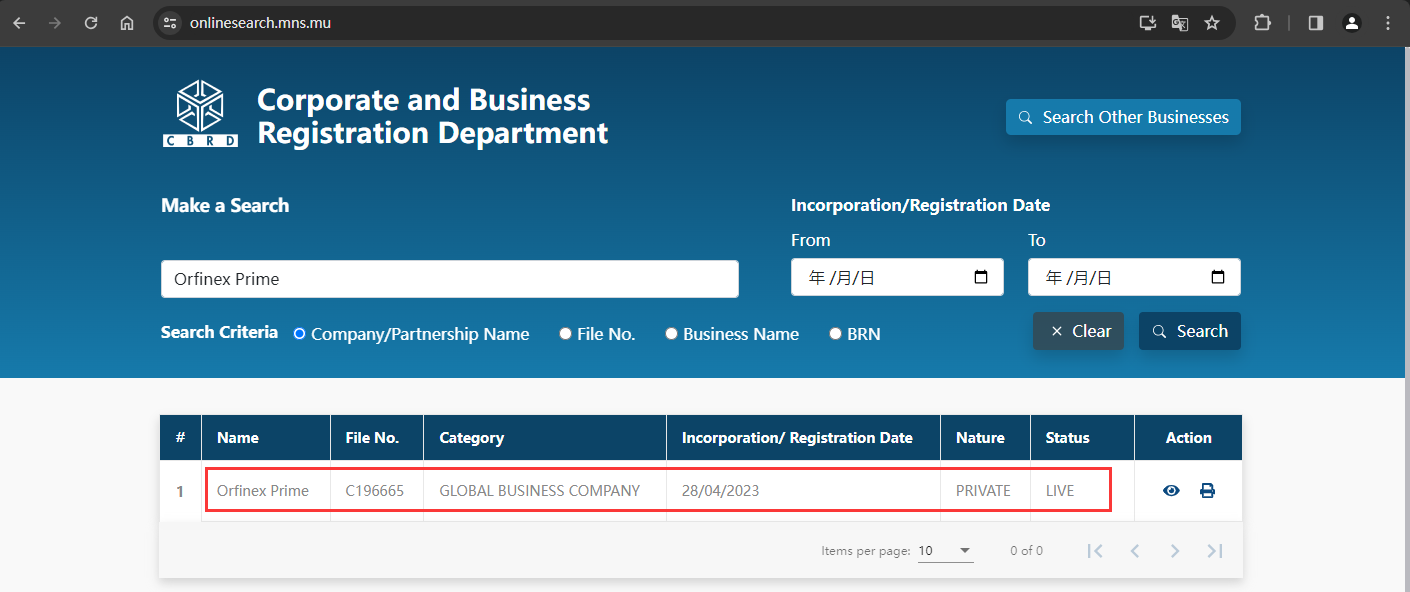The width and height of the screenshot is (1410, 592).
Task: Select Business Name search criteria
Action: pyautogui.click(x=672, y=334)
